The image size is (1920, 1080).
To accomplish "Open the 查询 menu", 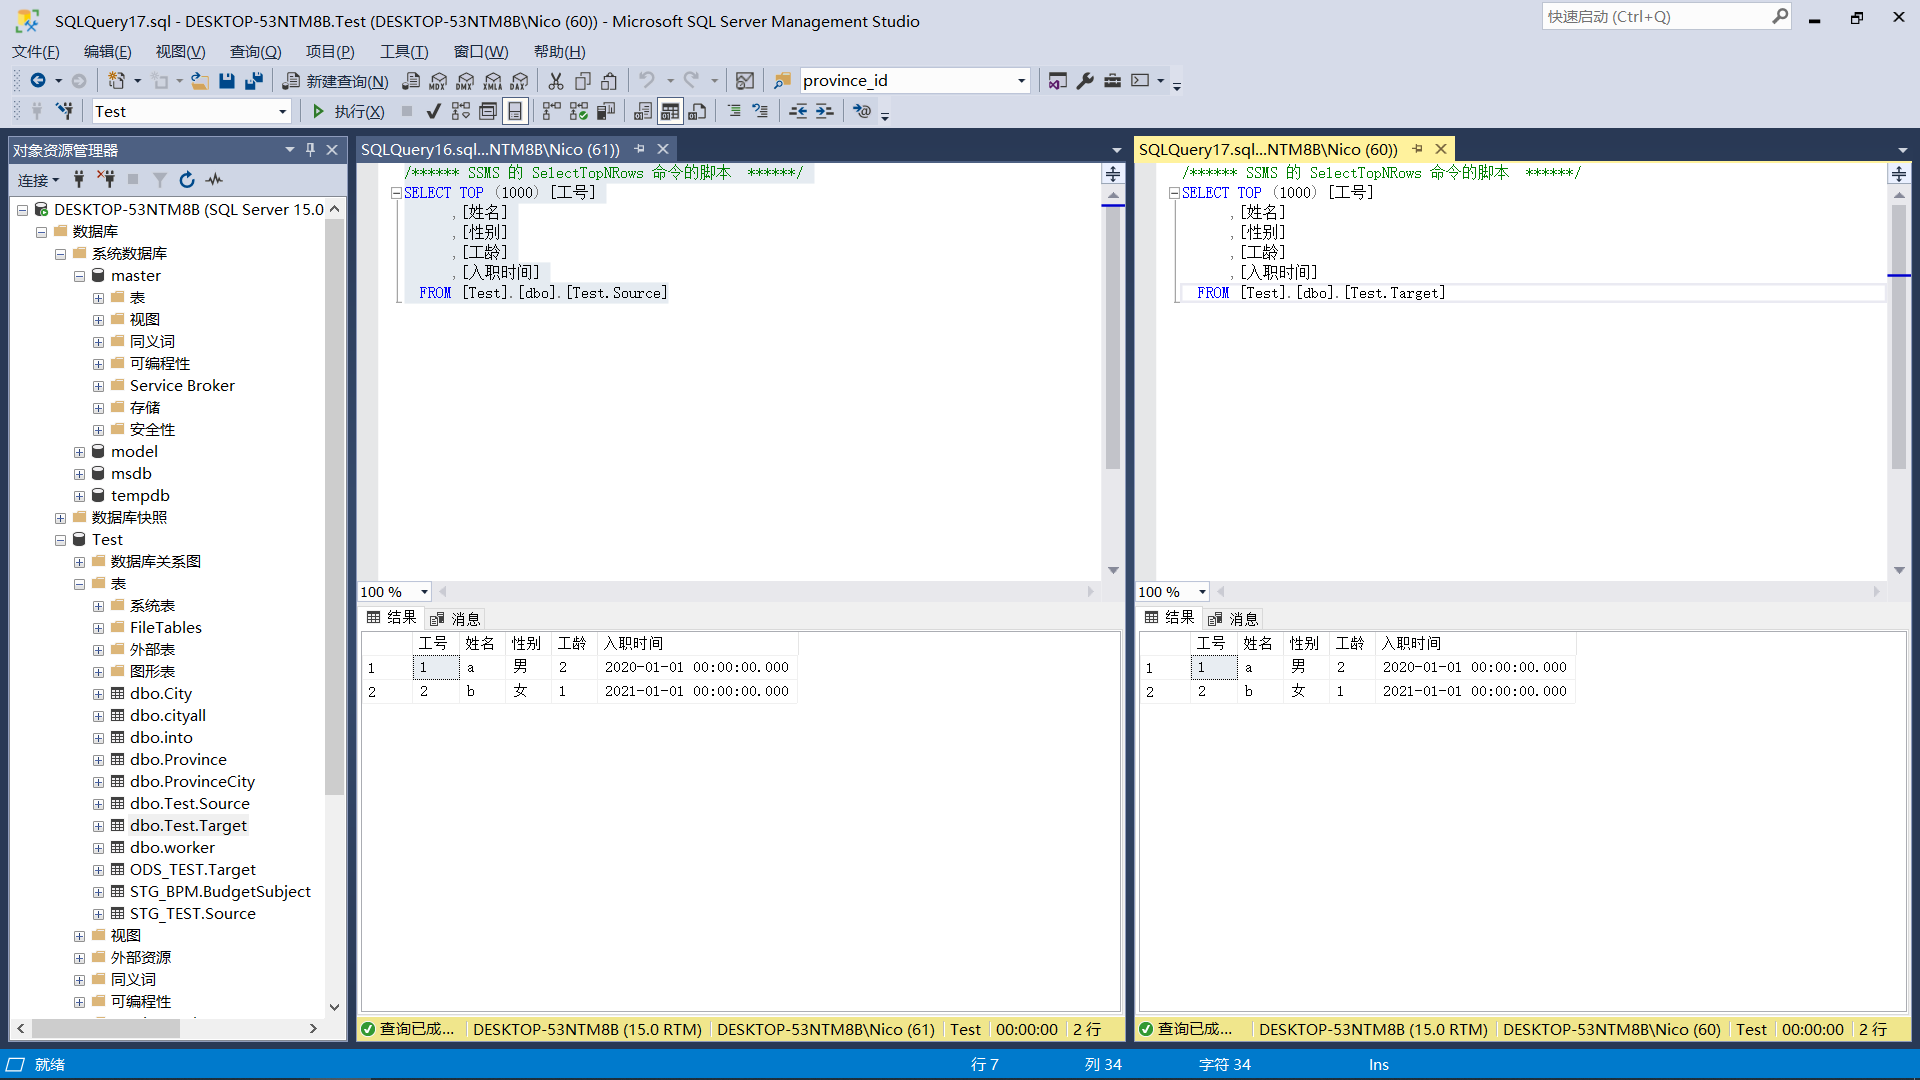I will pyautogui.click(x=255, y=51).
